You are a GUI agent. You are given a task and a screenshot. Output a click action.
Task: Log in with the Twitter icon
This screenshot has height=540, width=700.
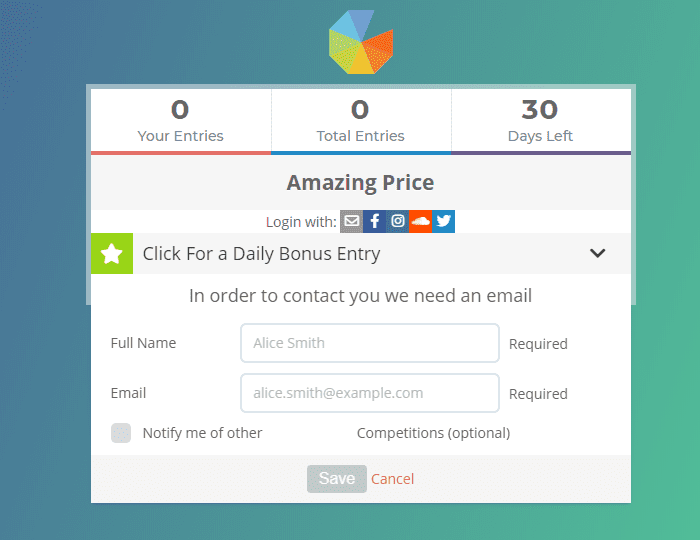pos(444,221)
